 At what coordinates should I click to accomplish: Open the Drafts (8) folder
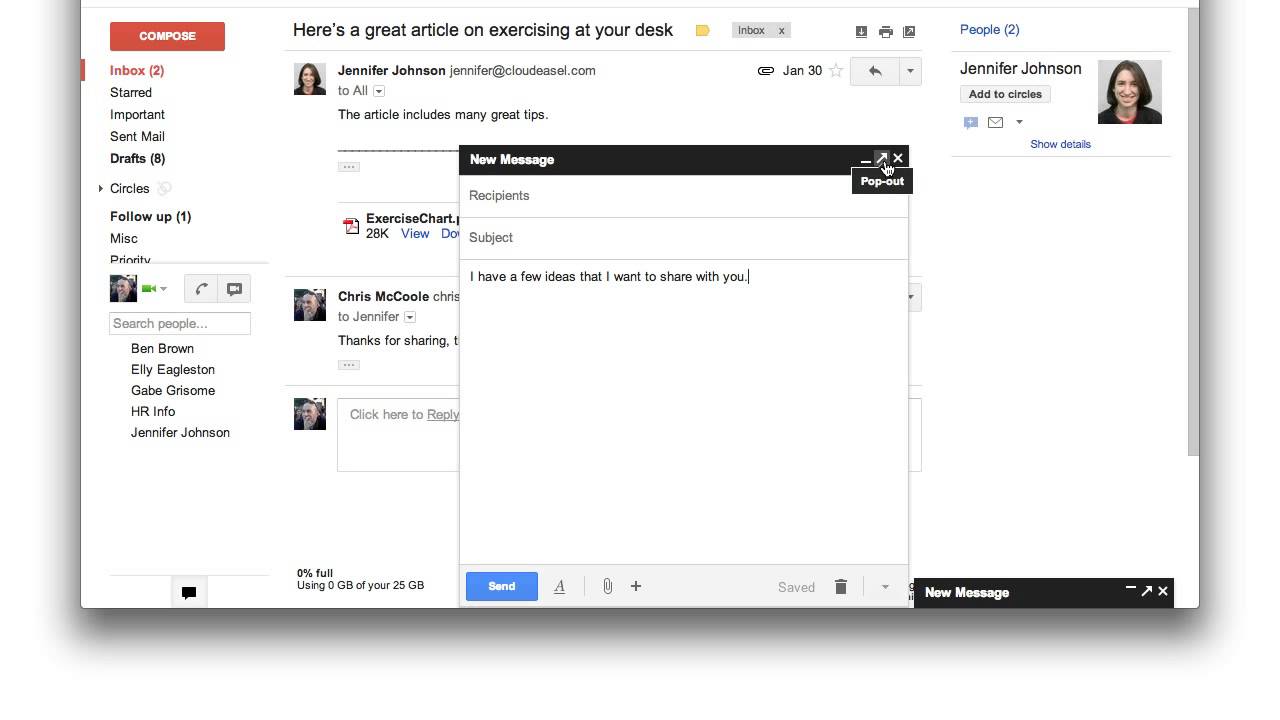(x=137, y=158)
